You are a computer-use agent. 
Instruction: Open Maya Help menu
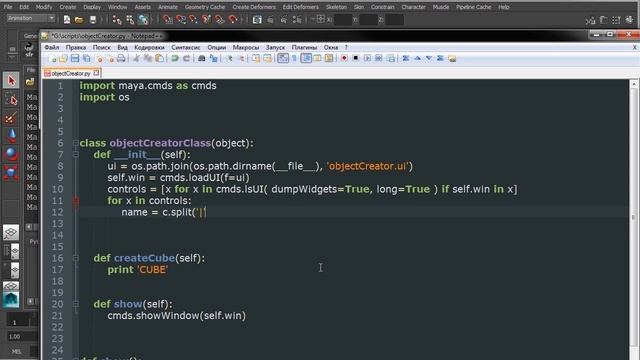[504, 7]
